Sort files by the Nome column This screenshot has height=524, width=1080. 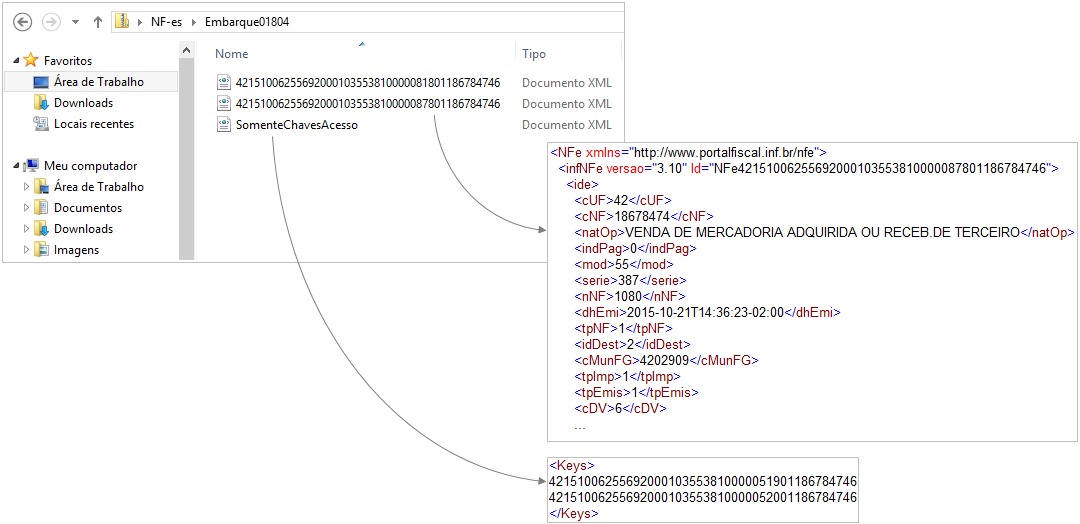[231, 54]
